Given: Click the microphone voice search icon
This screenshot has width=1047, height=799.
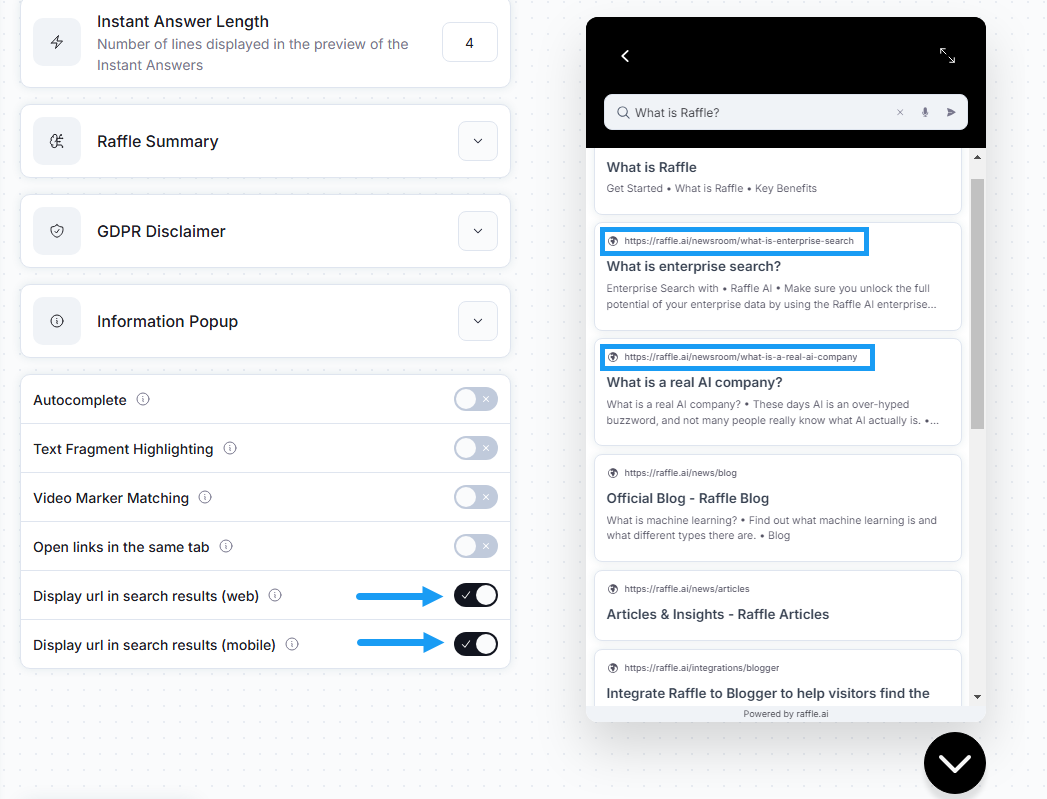Looking at the screenshot, I should click(x=925, y=112).
